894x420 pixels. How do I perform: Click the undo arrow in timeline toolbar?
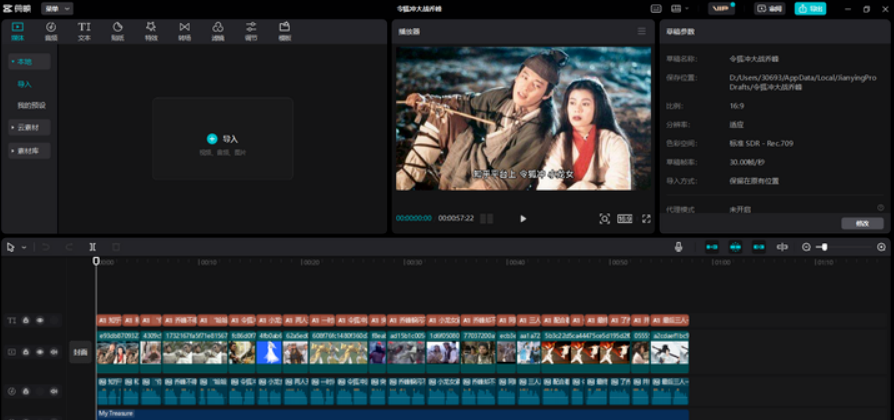(46, 247)
